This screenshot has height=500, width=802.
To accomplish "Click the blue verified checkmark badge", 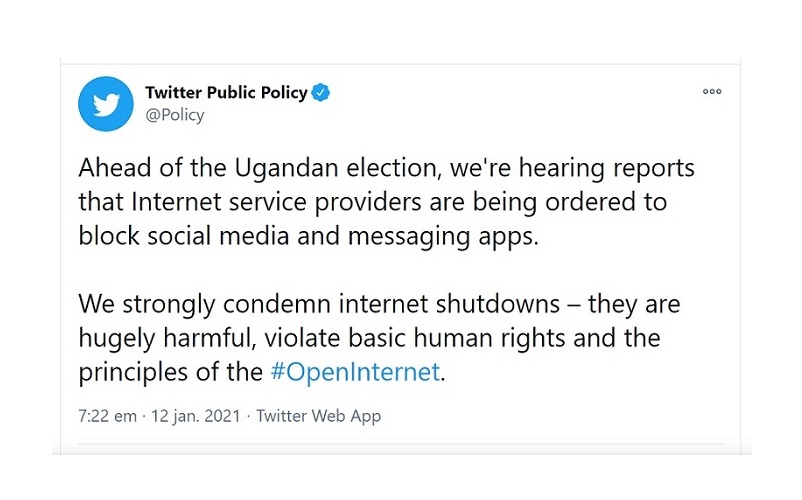I will tap(321, 93).
